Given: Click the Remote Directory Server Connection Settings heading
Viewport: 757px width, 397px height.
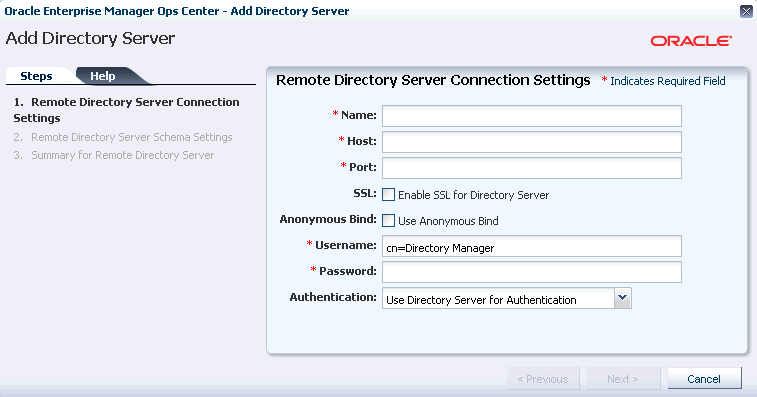Looking at the screenshot, I should (x=433, y=80).
